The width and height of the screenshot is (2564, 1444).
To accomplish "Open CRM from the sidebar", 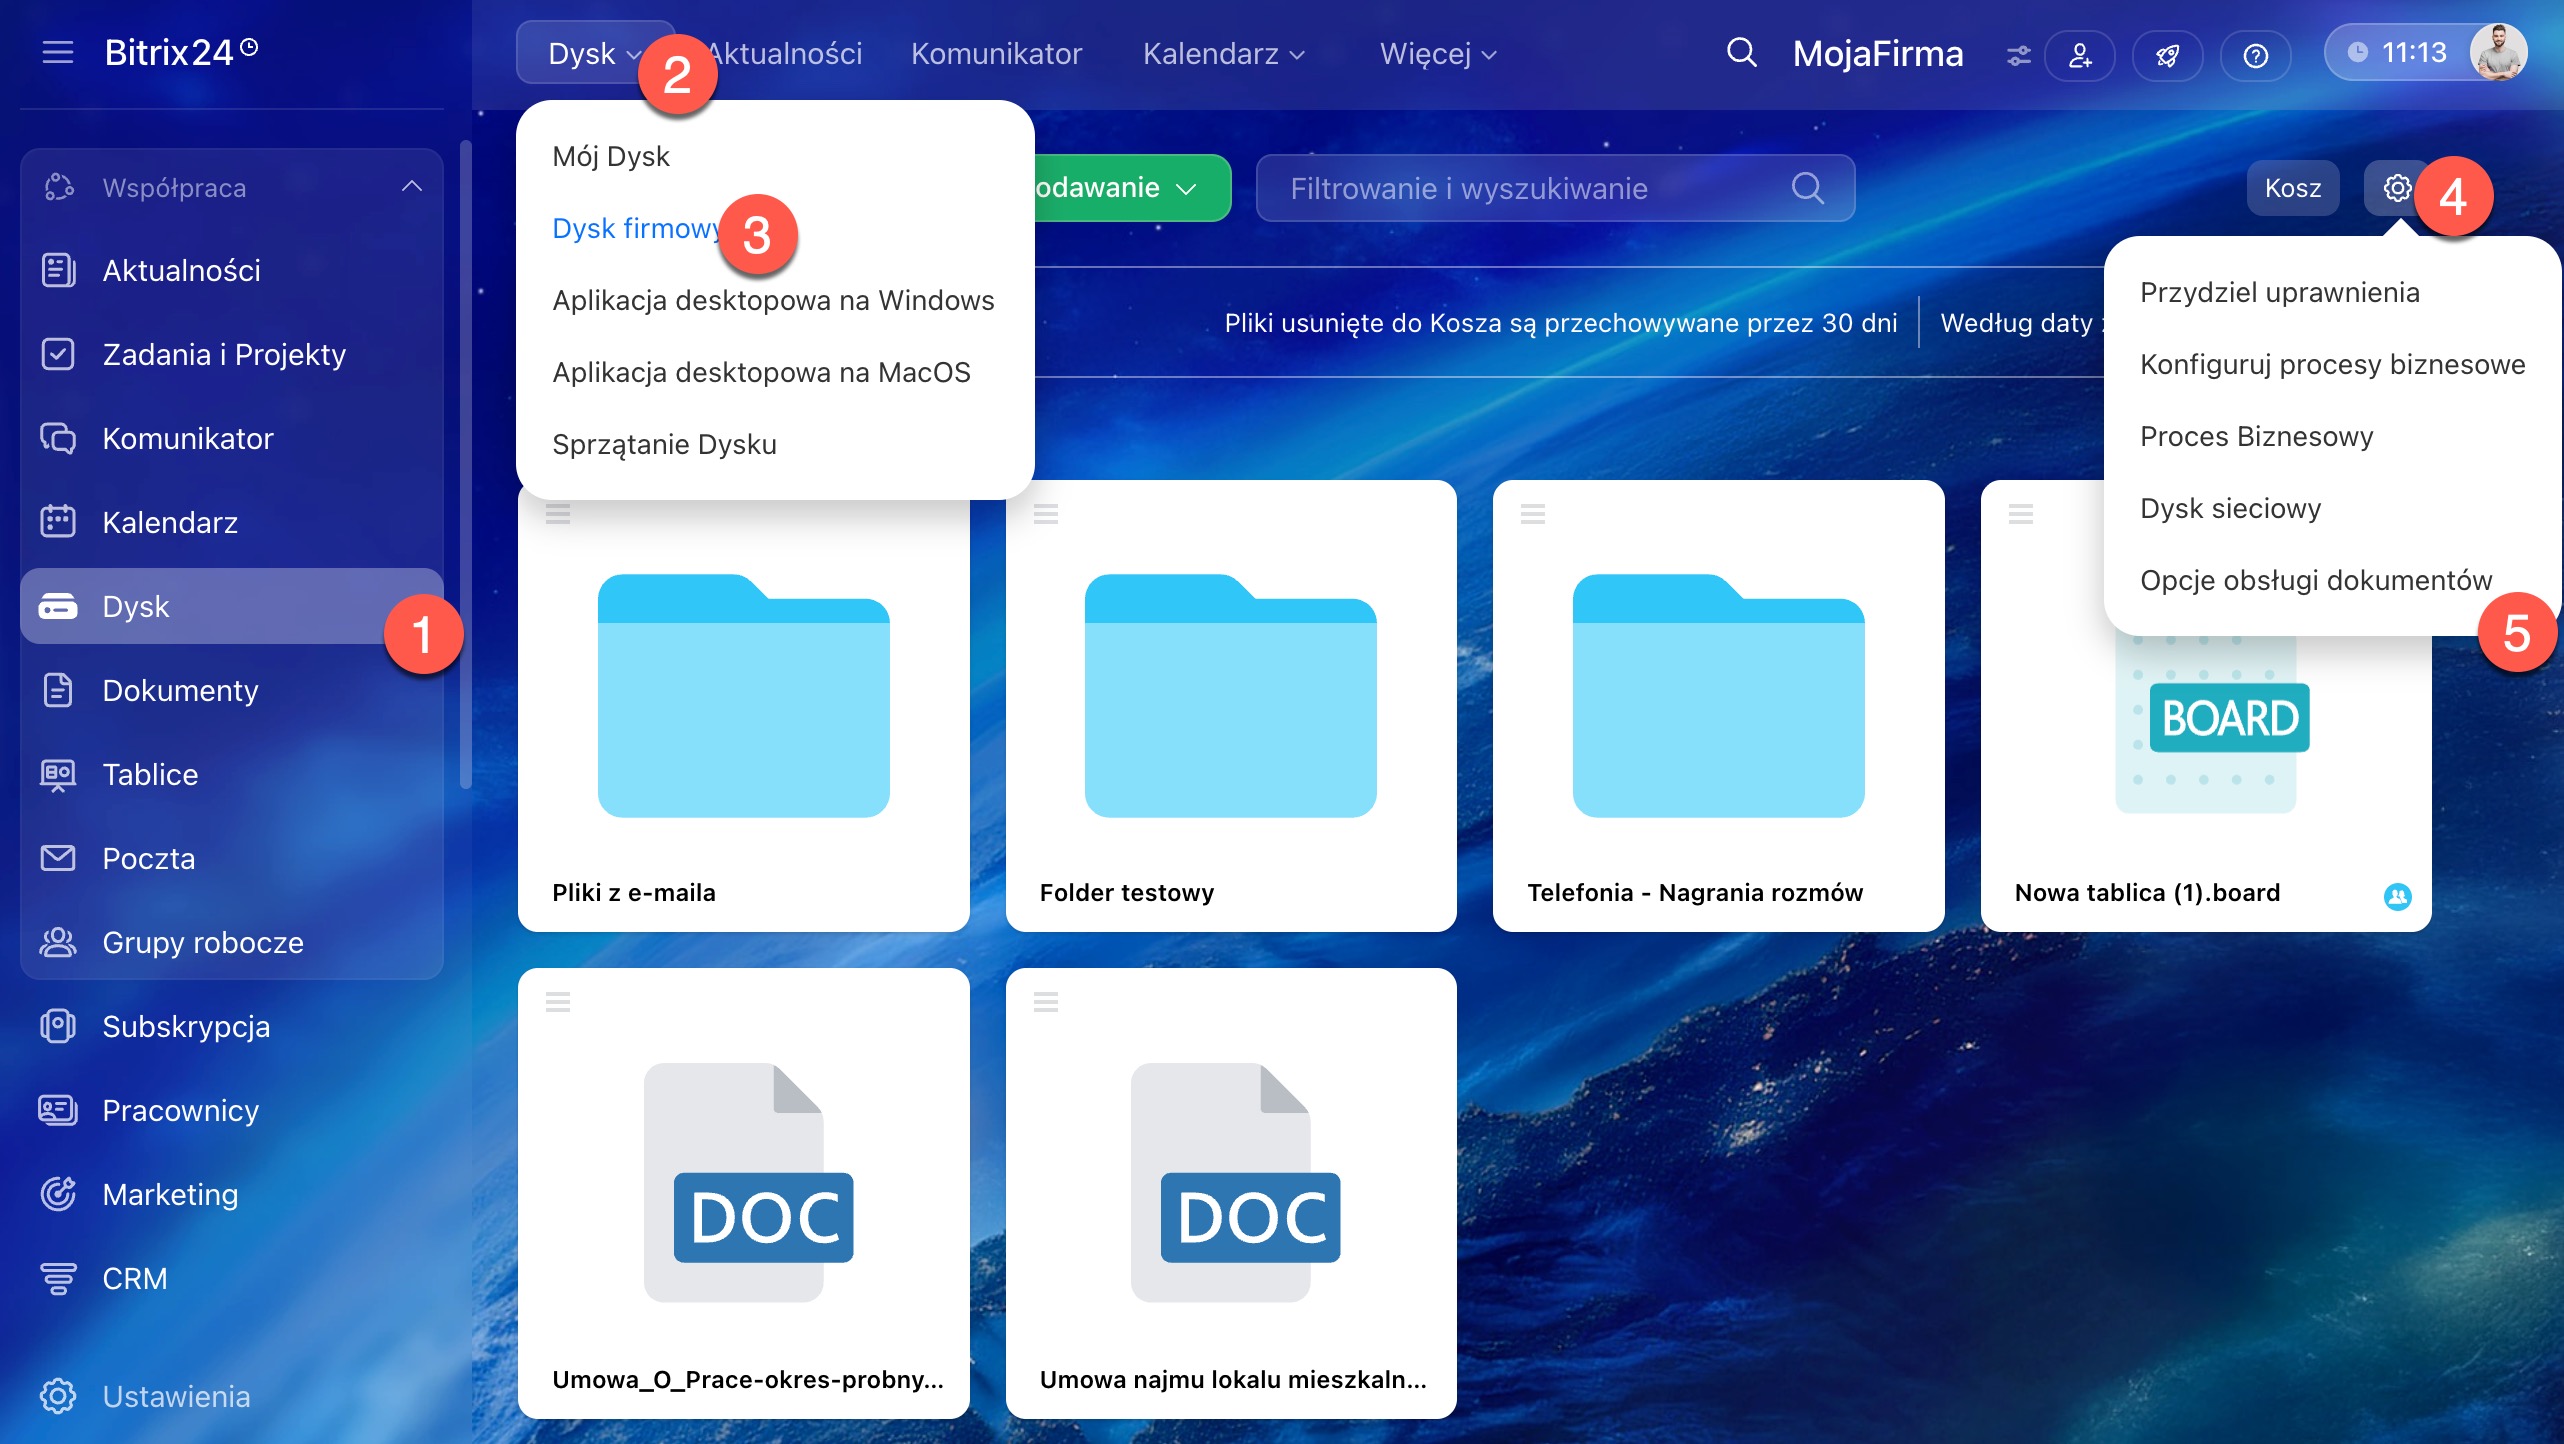I will tap(134, 1278).
